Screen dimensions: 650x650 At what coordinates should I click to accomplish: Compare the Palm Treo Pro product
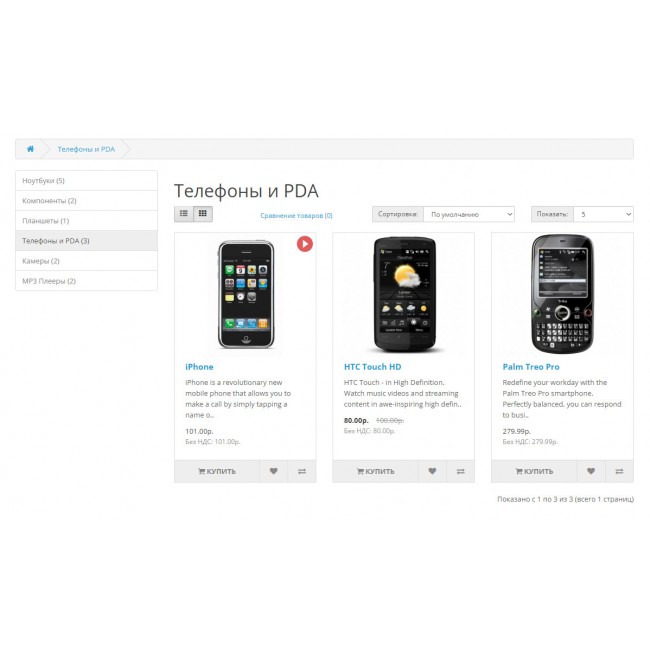point(619,471)
